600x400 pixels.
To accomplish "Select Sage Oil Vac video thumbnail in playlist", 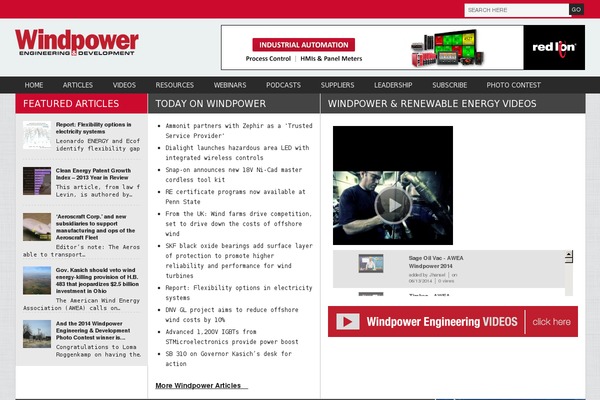I will 371,263.
